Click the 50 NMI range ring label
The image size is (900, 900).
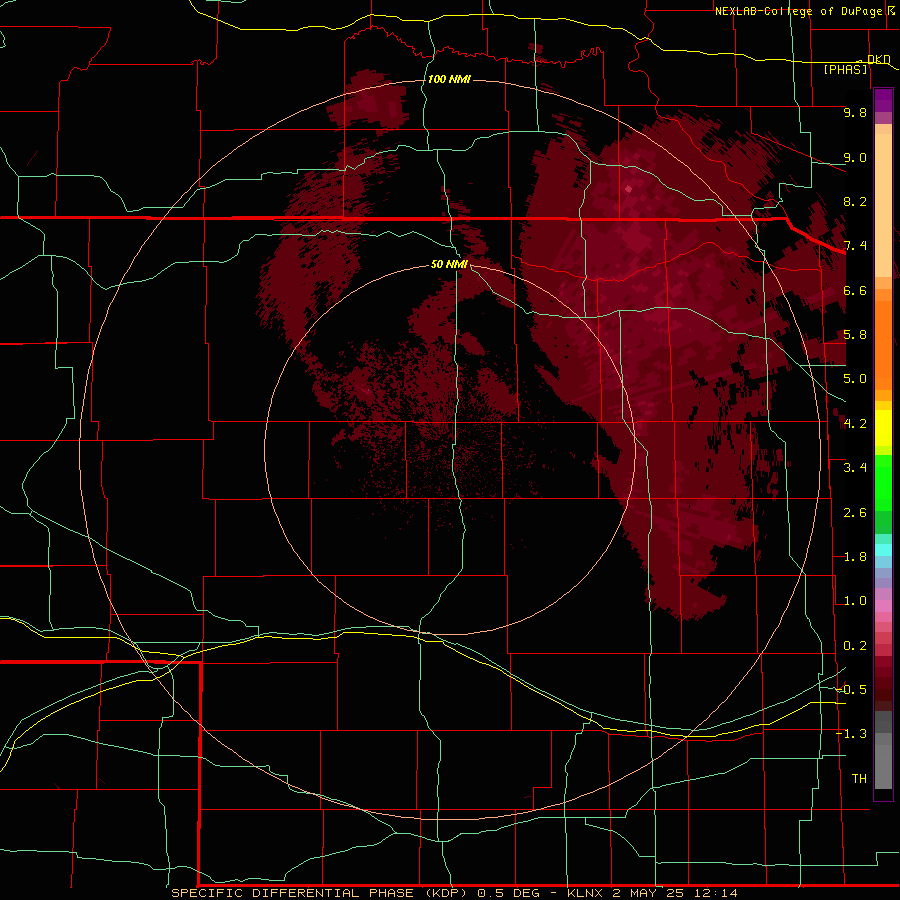(449, 265)
